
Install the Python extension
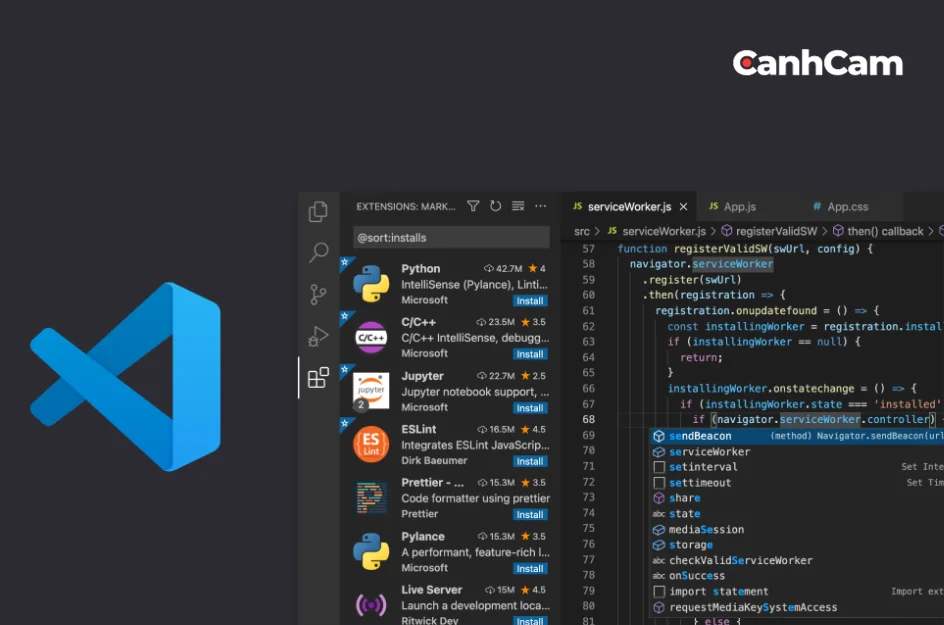[x=529, y=300]
